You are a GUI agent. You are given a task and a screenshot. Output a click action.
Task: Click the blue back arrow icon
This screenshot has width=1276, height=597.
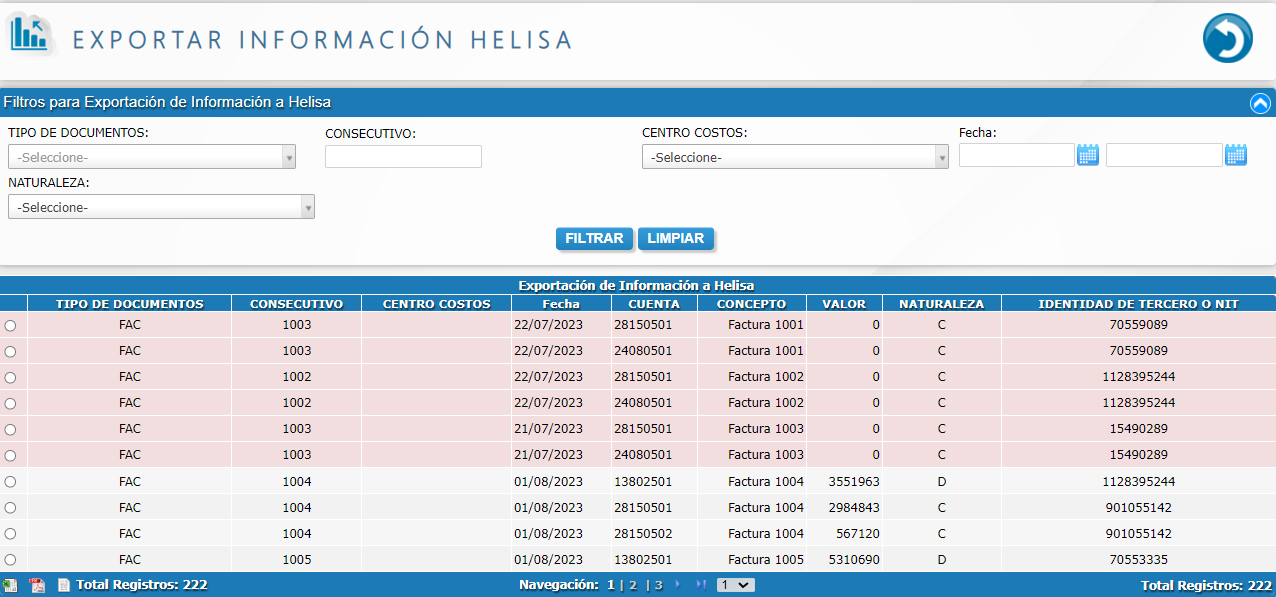click(x=1227, y=39)
